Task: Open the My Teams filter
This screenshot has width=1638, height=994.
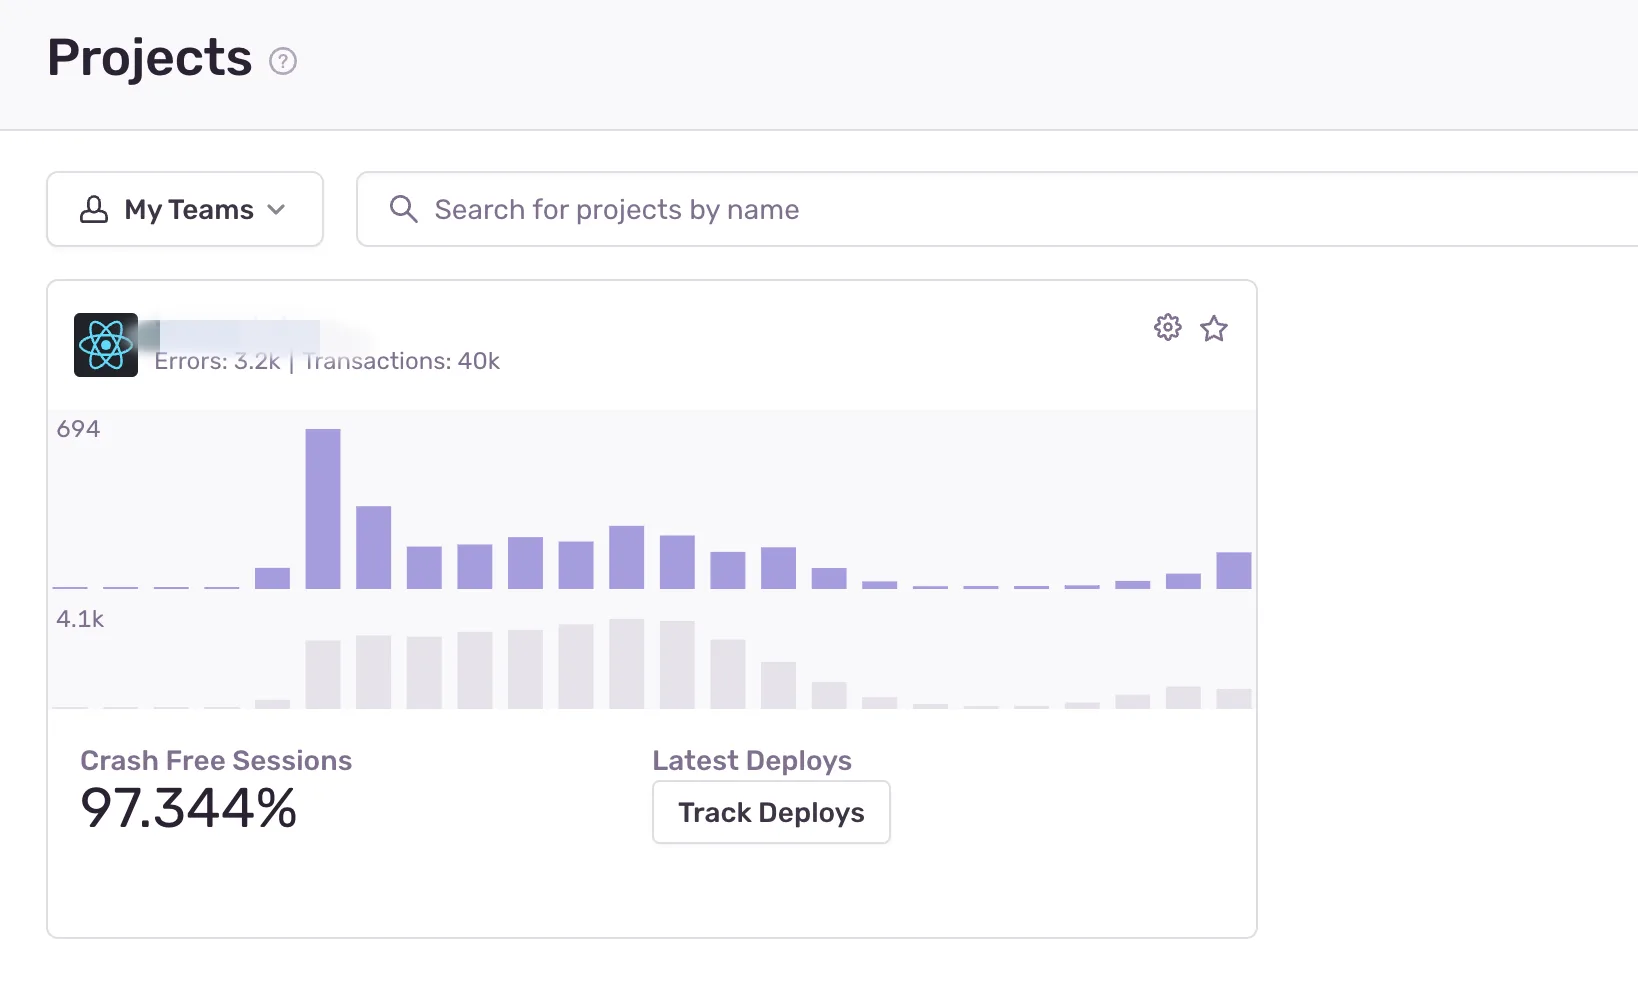Action: click(185, 209)
